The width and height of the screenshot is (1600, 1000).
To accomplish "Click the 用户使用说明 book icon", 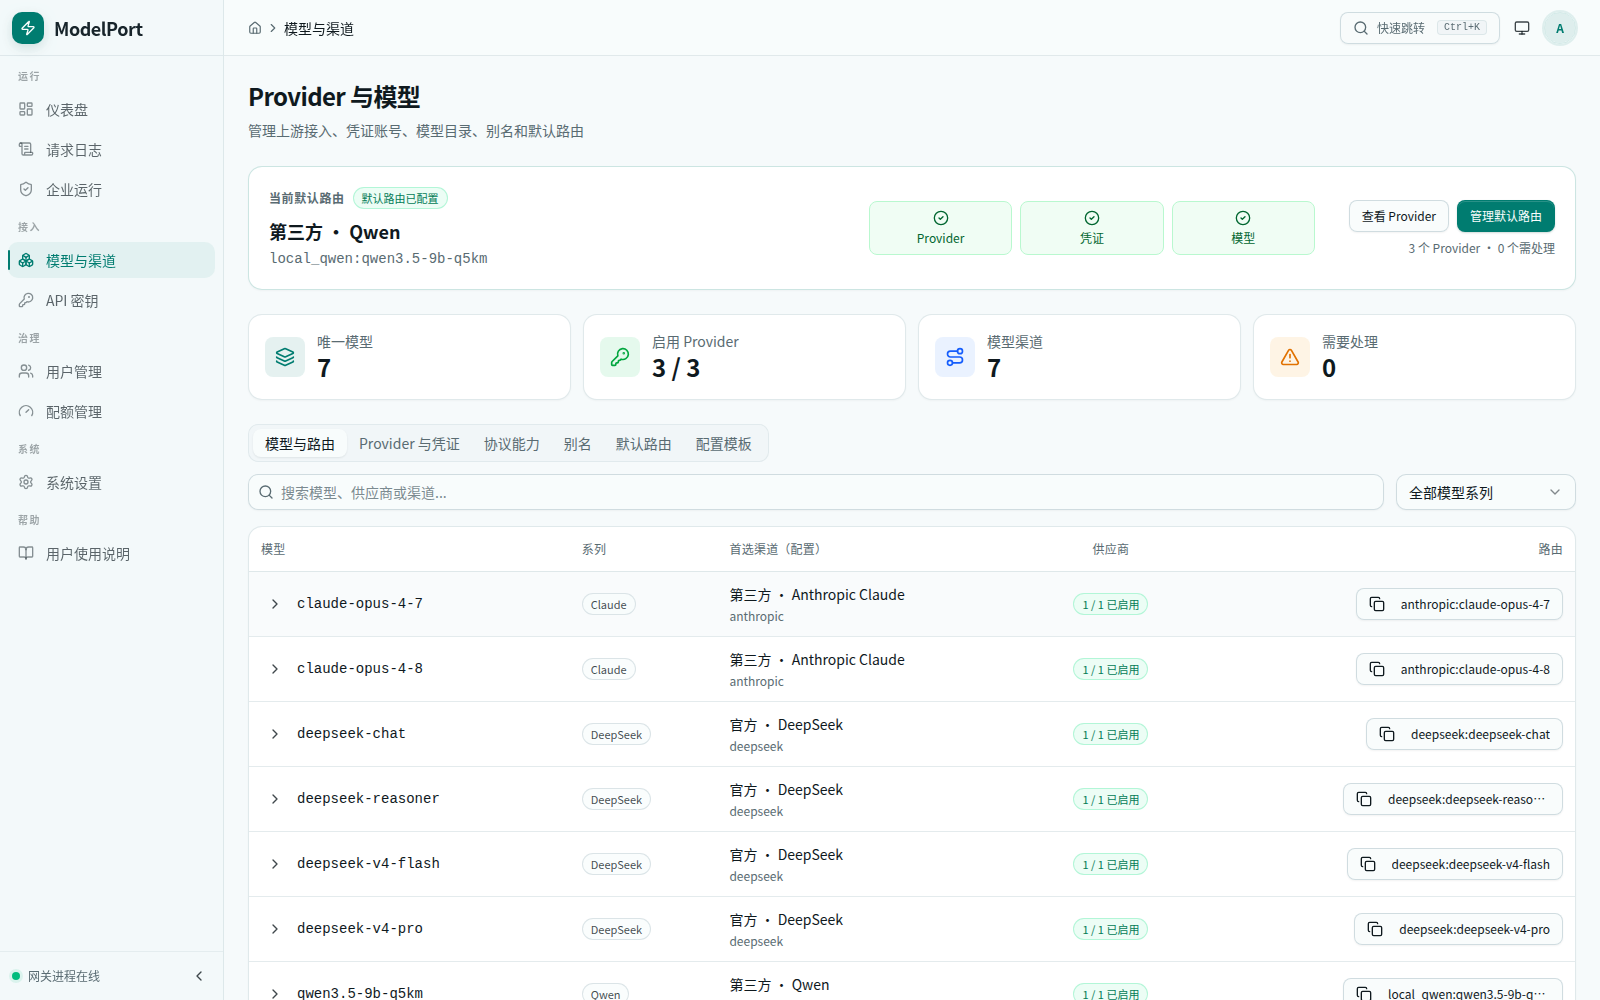I will (x=26, y=553).
